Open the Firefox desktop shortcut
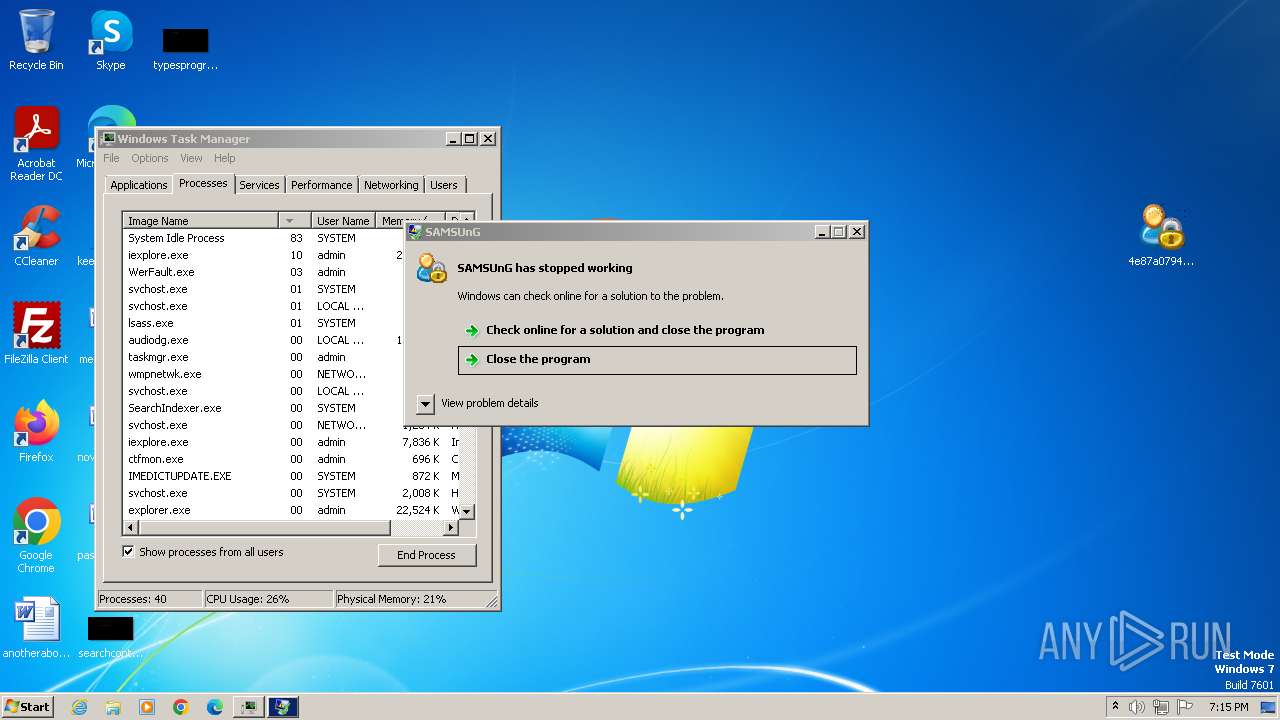 pyautogui.click(x=36, y=431)
